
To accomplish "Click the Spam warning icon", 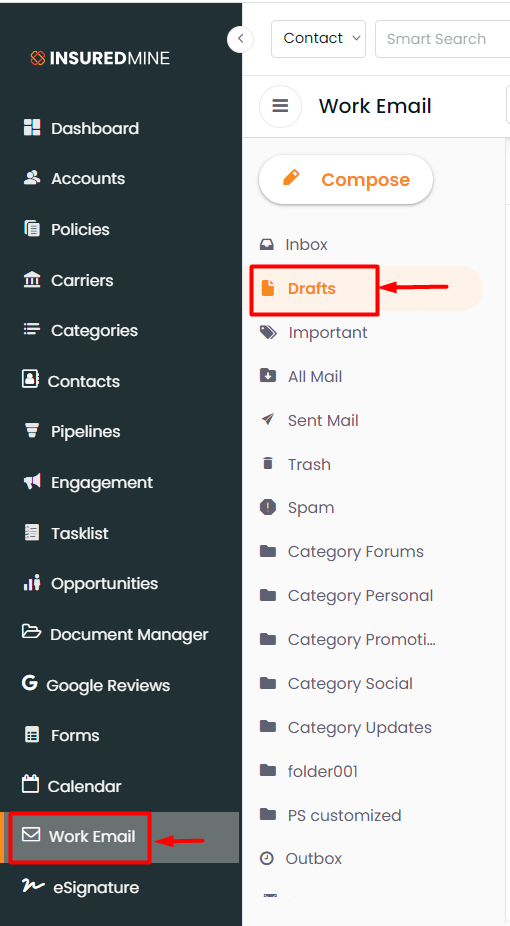I will 268,507.
